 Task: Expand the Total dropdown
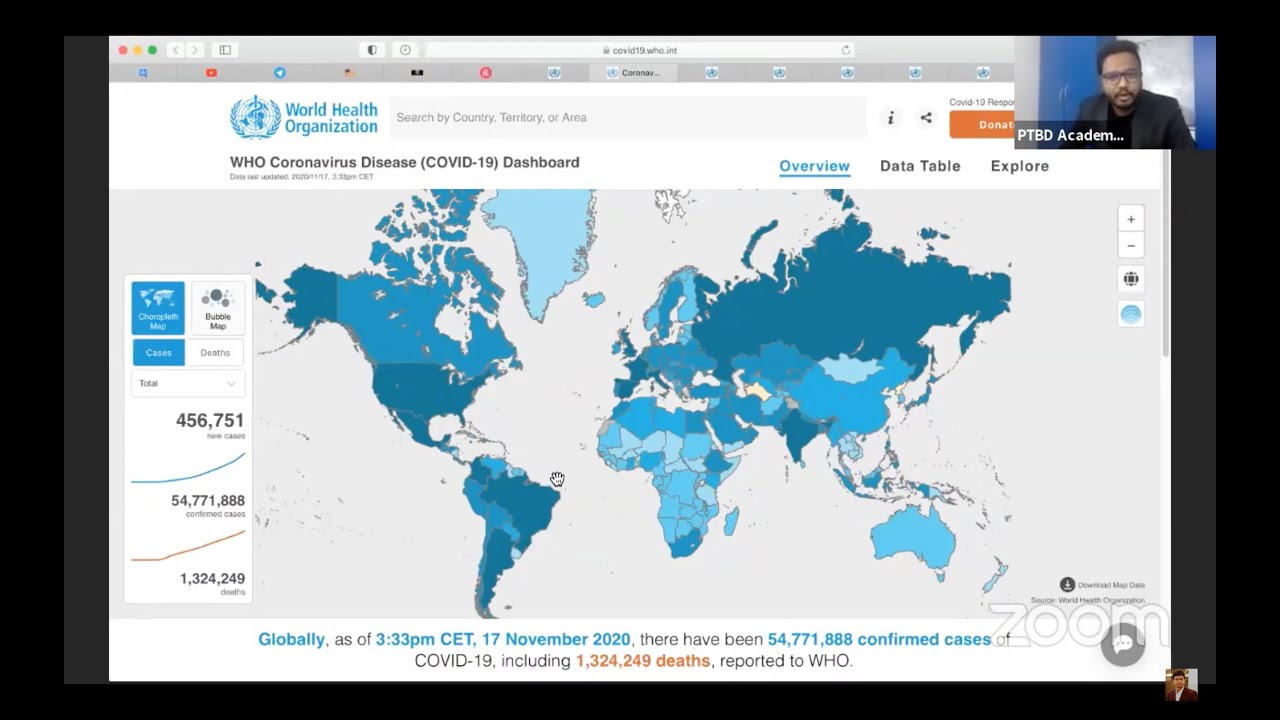click(187, 384)
